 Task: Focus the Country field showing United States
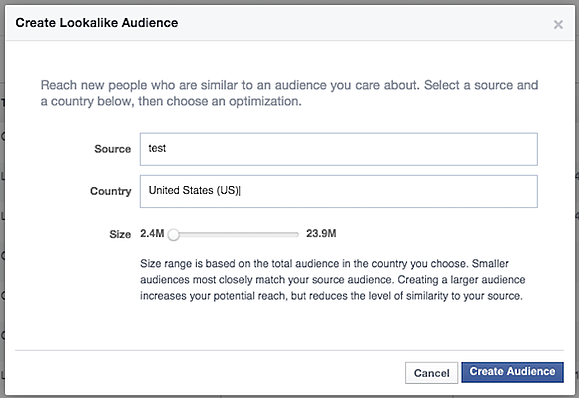pyautogui.click(x=339, y=191)
